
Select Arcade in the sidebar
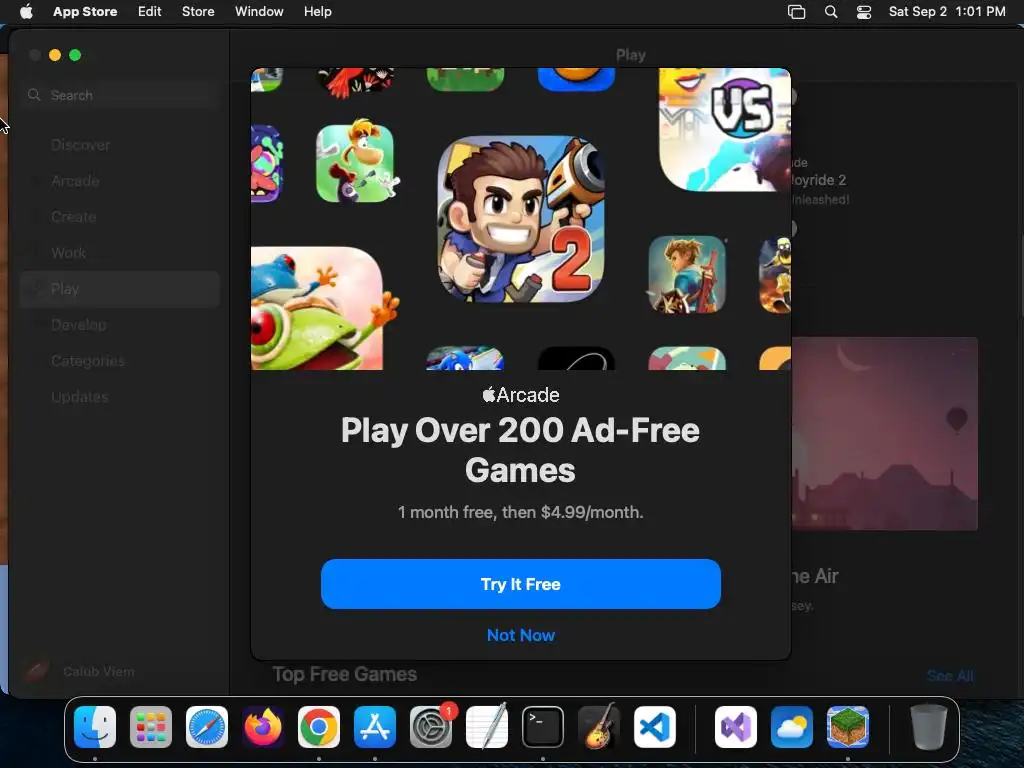pos(120,181)
